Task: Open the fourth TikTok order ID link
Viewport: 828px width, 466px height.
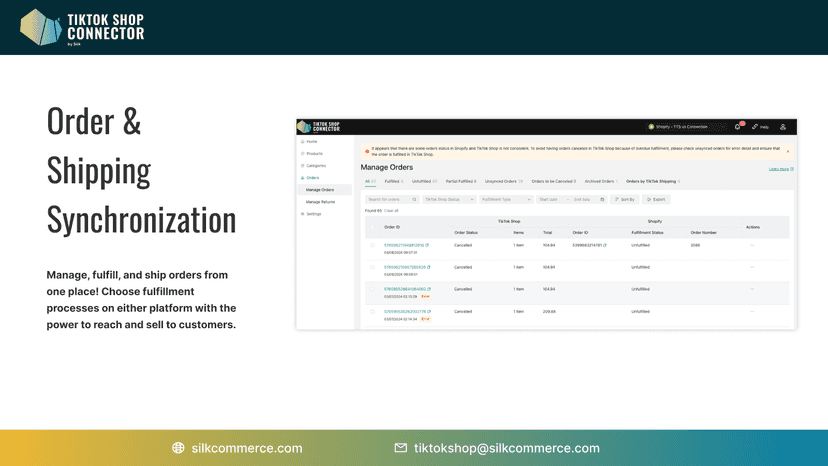Action: pos(405,312)
